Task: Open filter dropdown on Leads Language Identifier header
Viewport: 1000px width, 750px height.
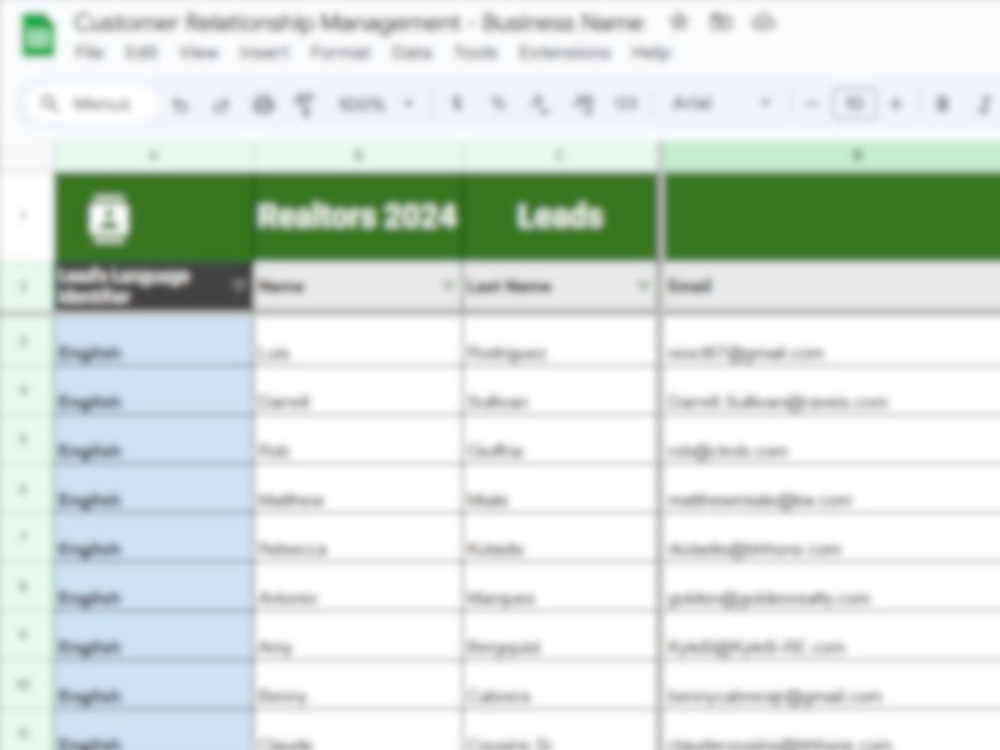Action: click(240, 285)
